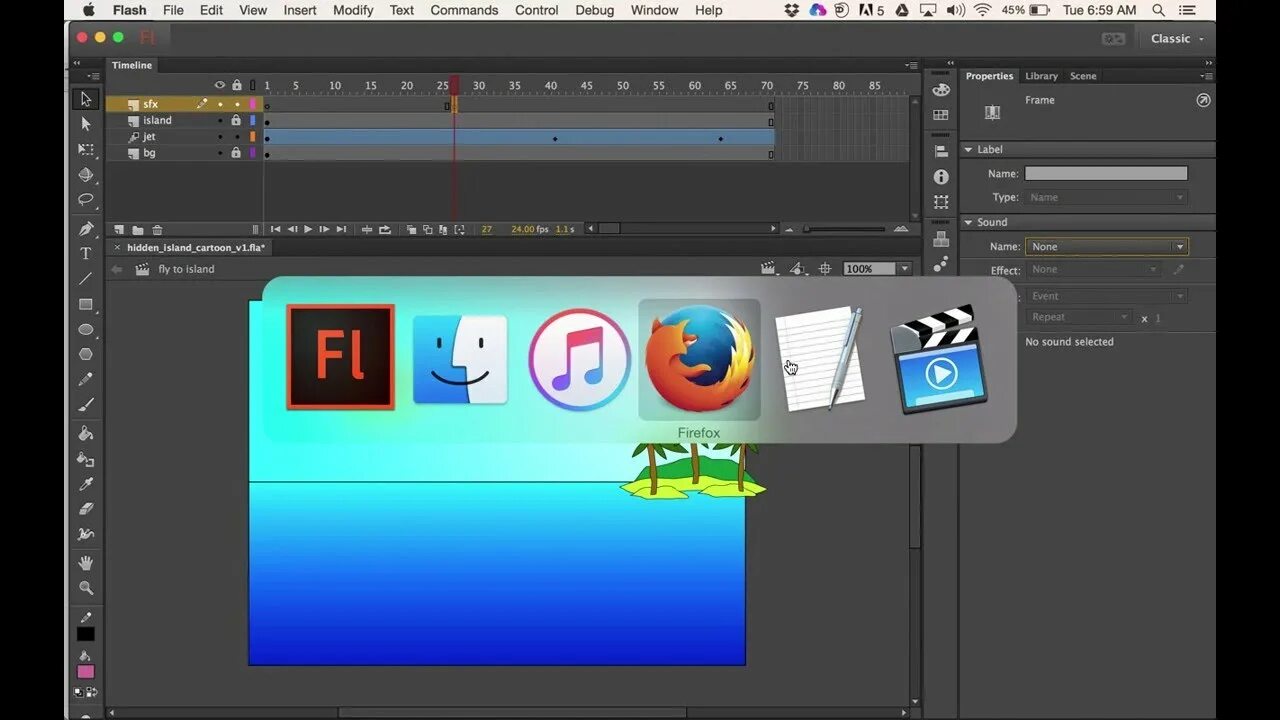The height and width of the screenshot is (720, 1280).
Task: Select the Pen tool
Action: click(86, 229)
